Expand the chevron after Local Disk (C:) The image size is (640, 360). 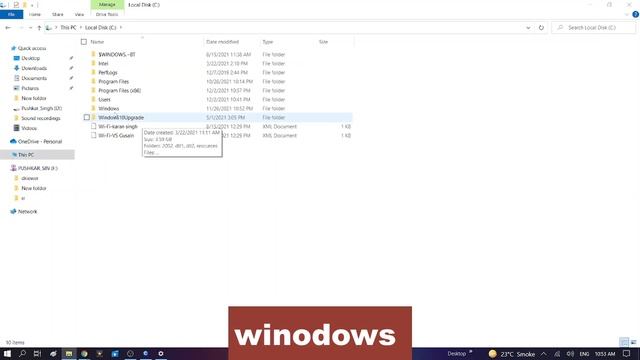point(121,28)
